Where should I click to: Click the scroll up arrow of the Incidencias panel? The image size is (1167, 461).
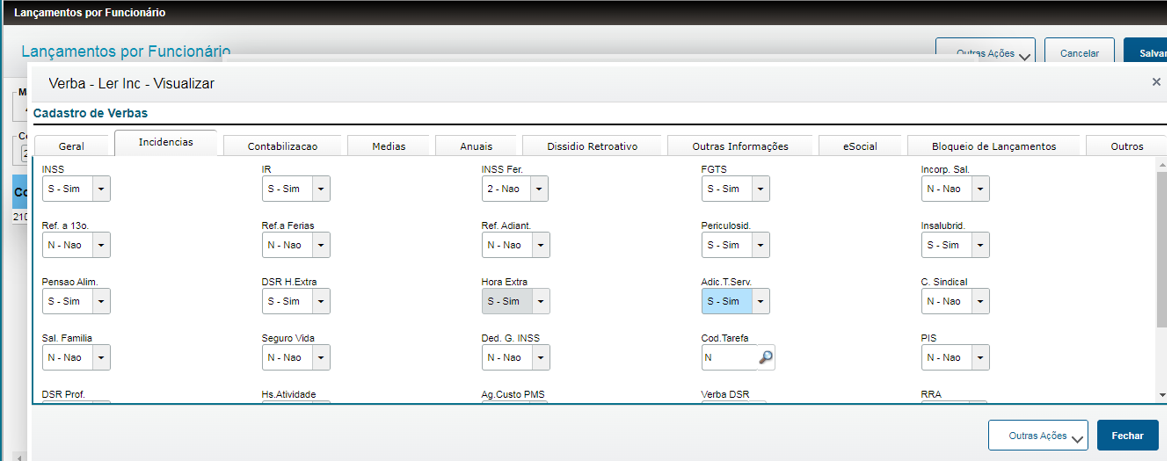click(1162, 164)
